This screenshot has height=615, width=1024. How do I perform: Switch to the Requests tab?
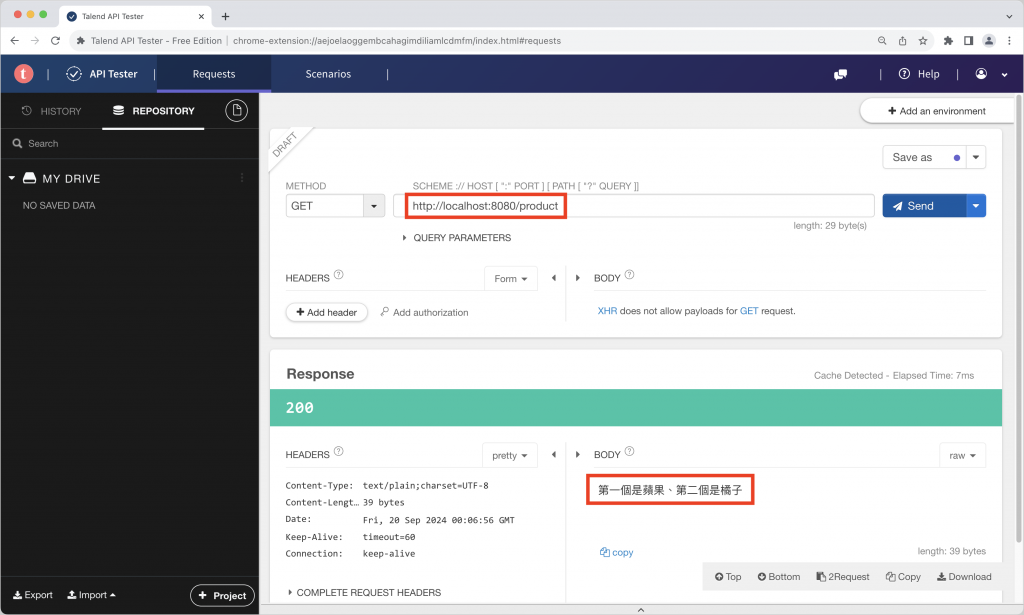tap(214, 74)
